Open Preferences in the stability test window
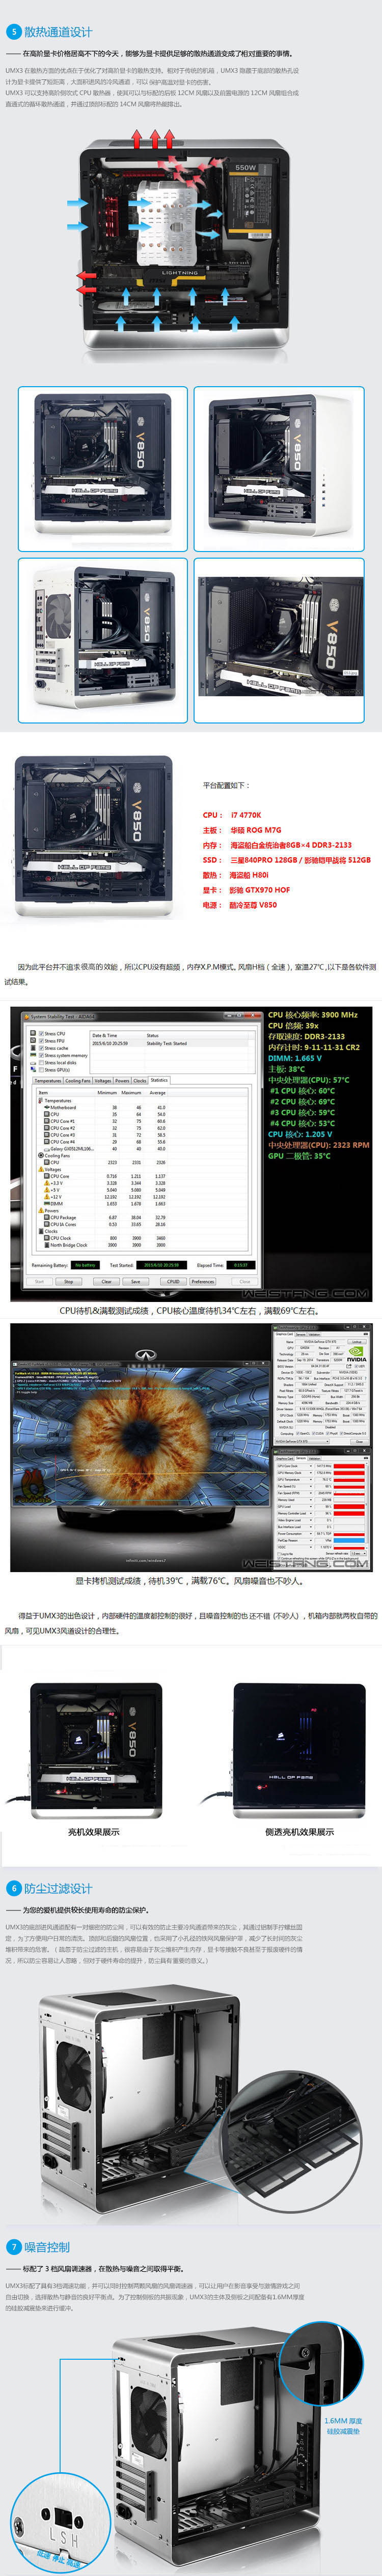The height and width of the screenshot is (2576, 382). [202, 1281]
